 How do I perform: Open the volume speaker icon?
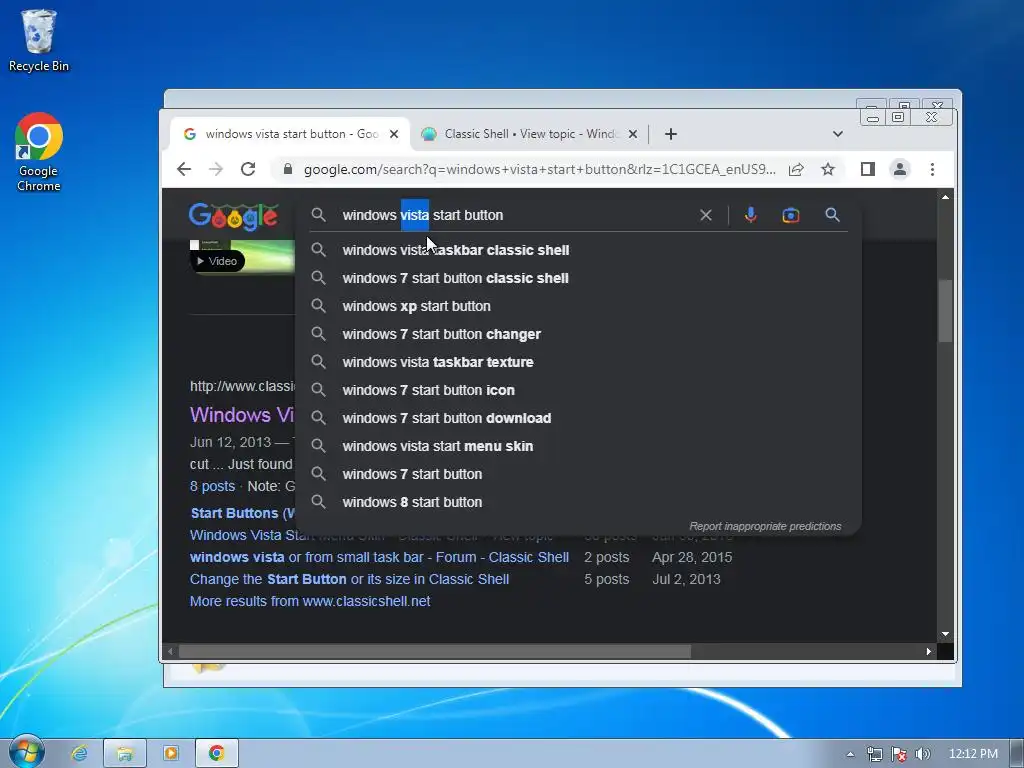click(923, 754)
